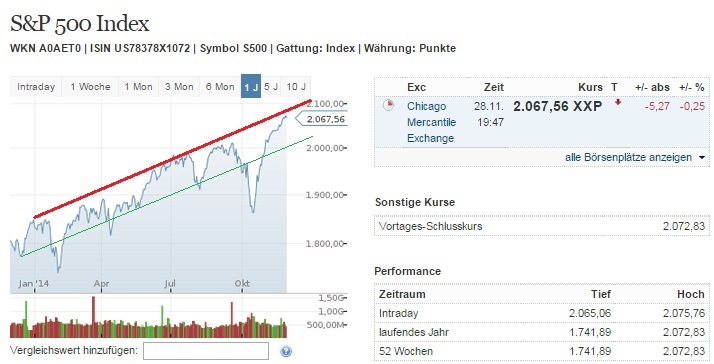Image resolution: width=714 pixels, height=364 pixels.
Task: Click the blue help question mark icon
Action: click(286, 351)
